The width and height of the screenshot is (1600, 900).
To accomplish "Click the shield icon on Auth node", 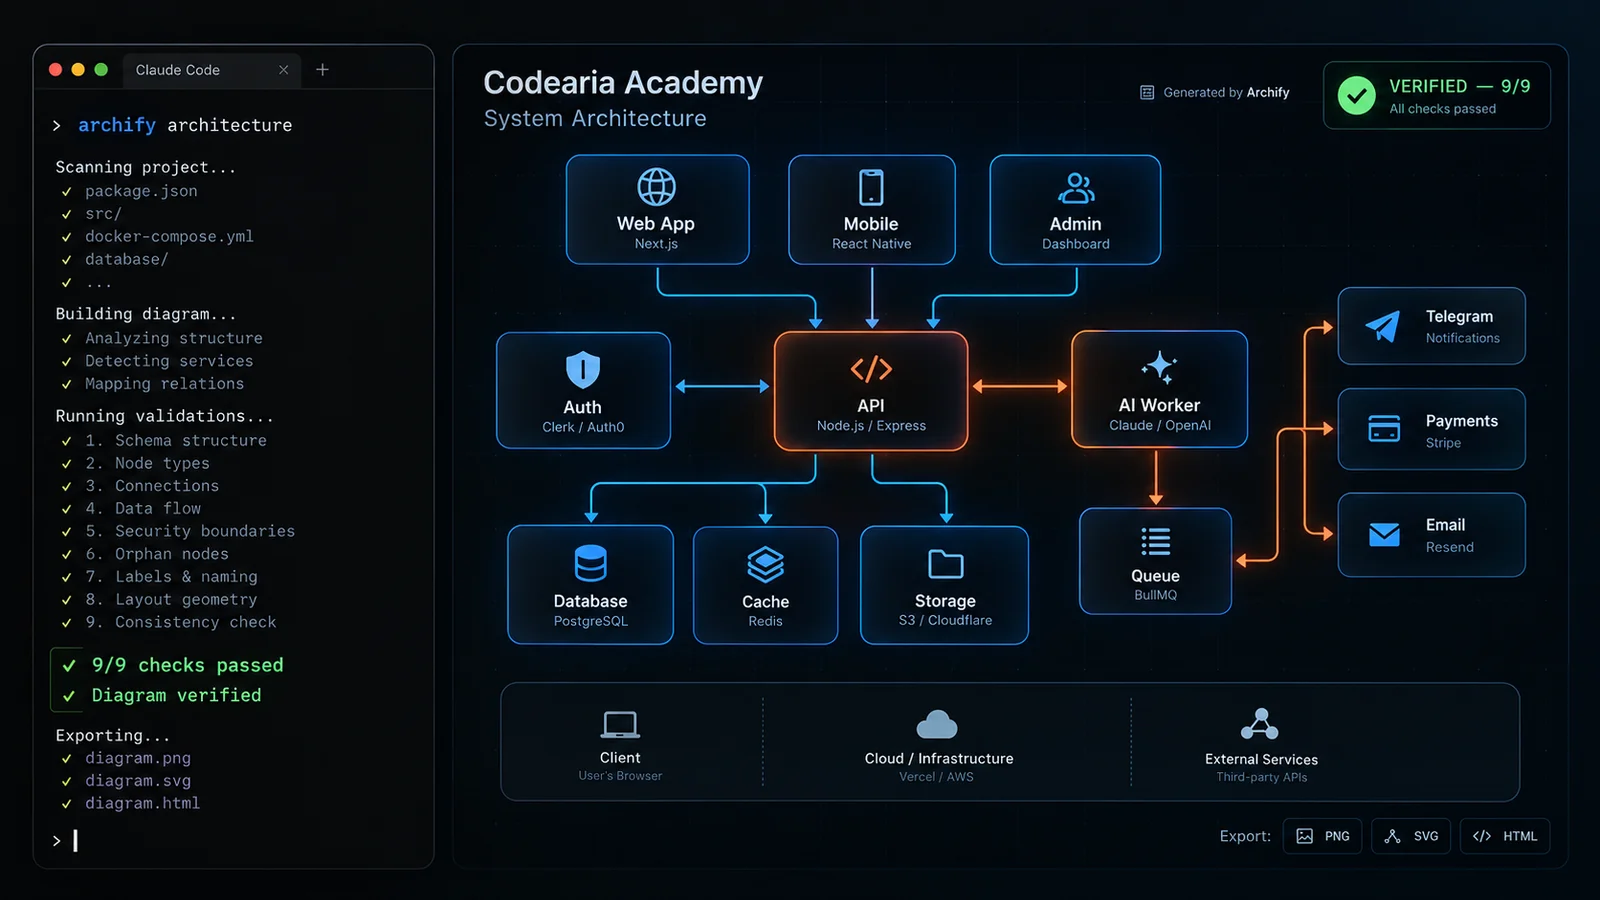I will point(583,370).
